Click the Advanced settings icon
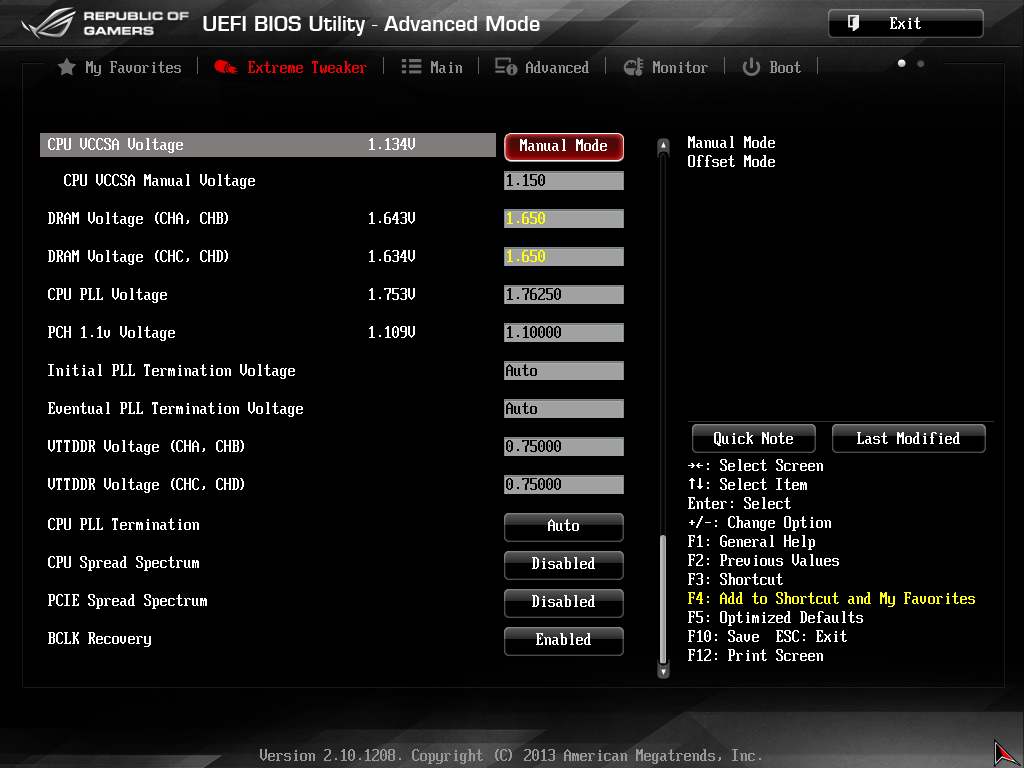Image resolution: width=1024 pixels, height=768 pixels. click(505, 67)
